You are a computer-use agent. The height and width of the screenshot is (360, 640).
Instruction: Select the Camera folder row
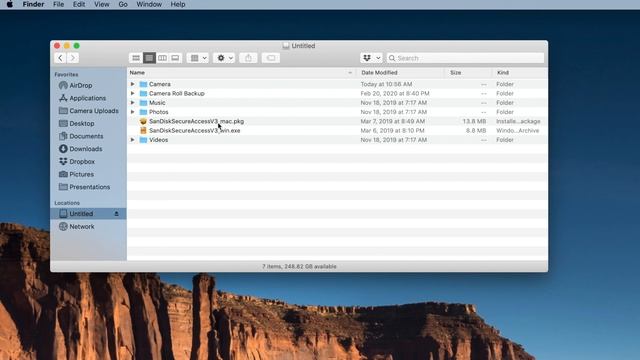pos(337,84)
